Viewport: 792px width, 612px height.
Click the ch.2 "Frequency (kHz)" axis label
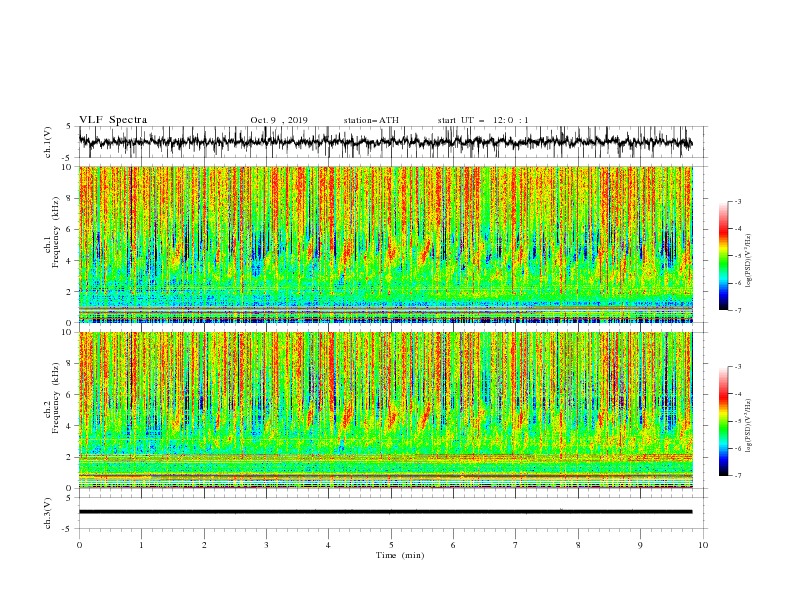point(55,398)
